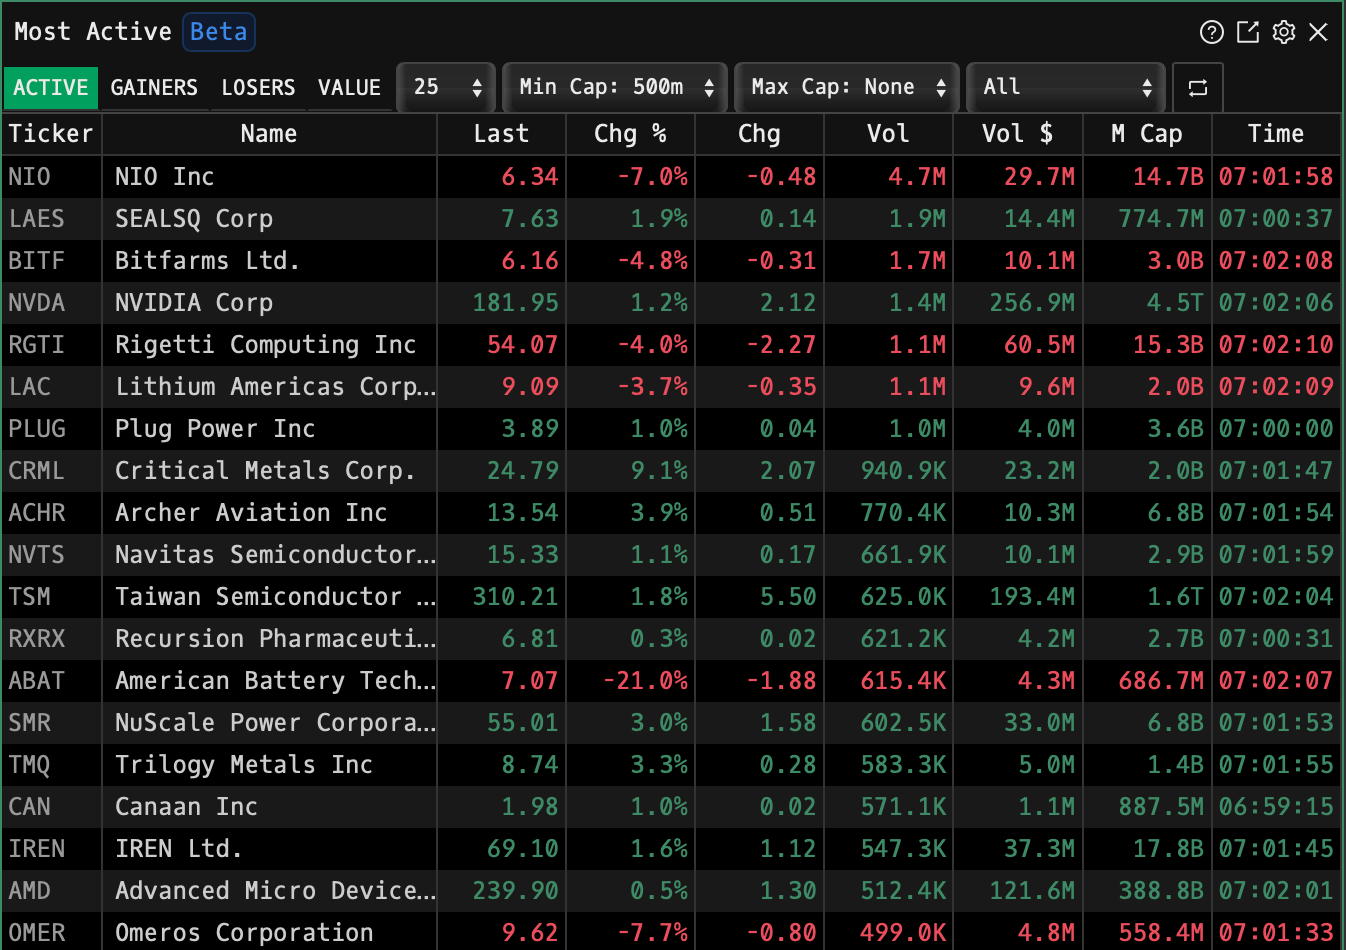
Task: Switch to the LOSERS tab
Action: [x=258, y=88]
